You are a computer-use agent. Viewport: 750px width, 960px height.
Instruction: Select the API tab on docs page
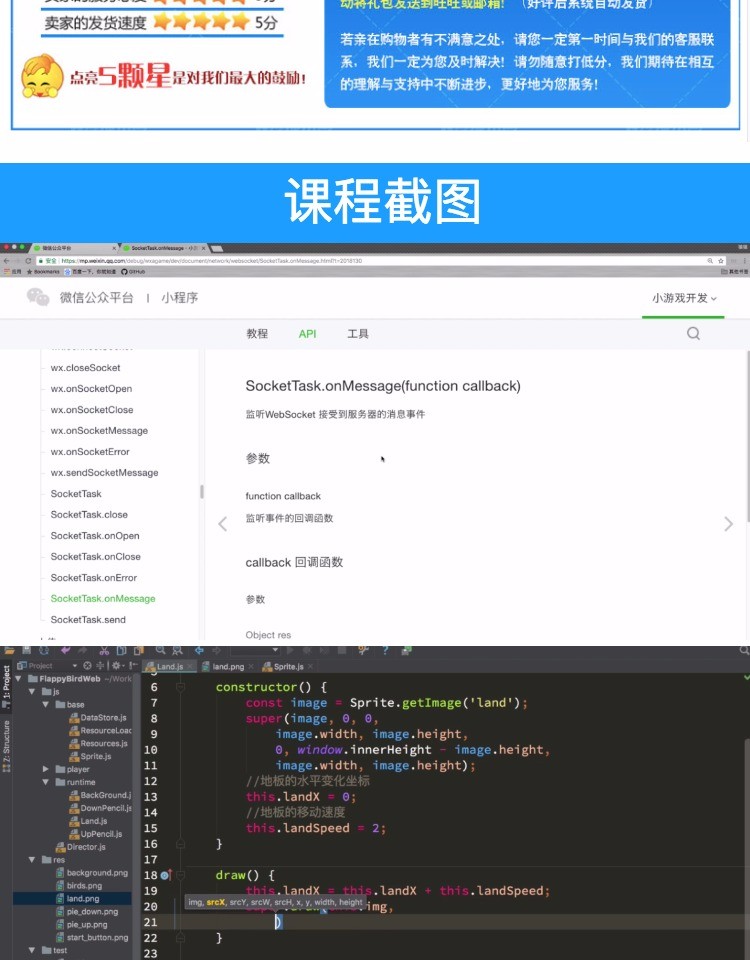(x=307, y=334)
